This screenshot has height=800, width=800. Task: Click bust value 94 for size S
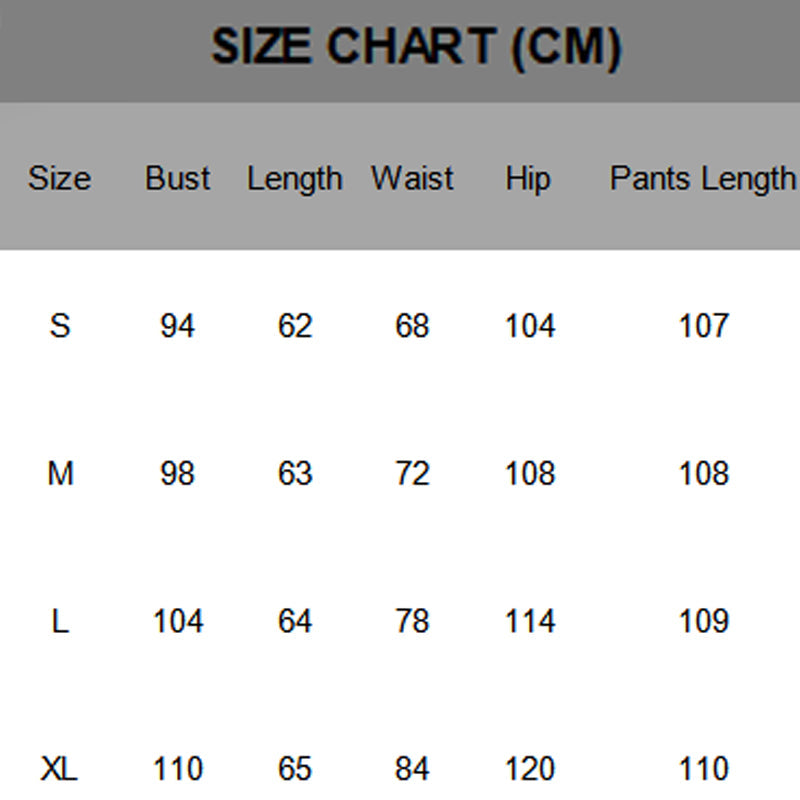177,326
